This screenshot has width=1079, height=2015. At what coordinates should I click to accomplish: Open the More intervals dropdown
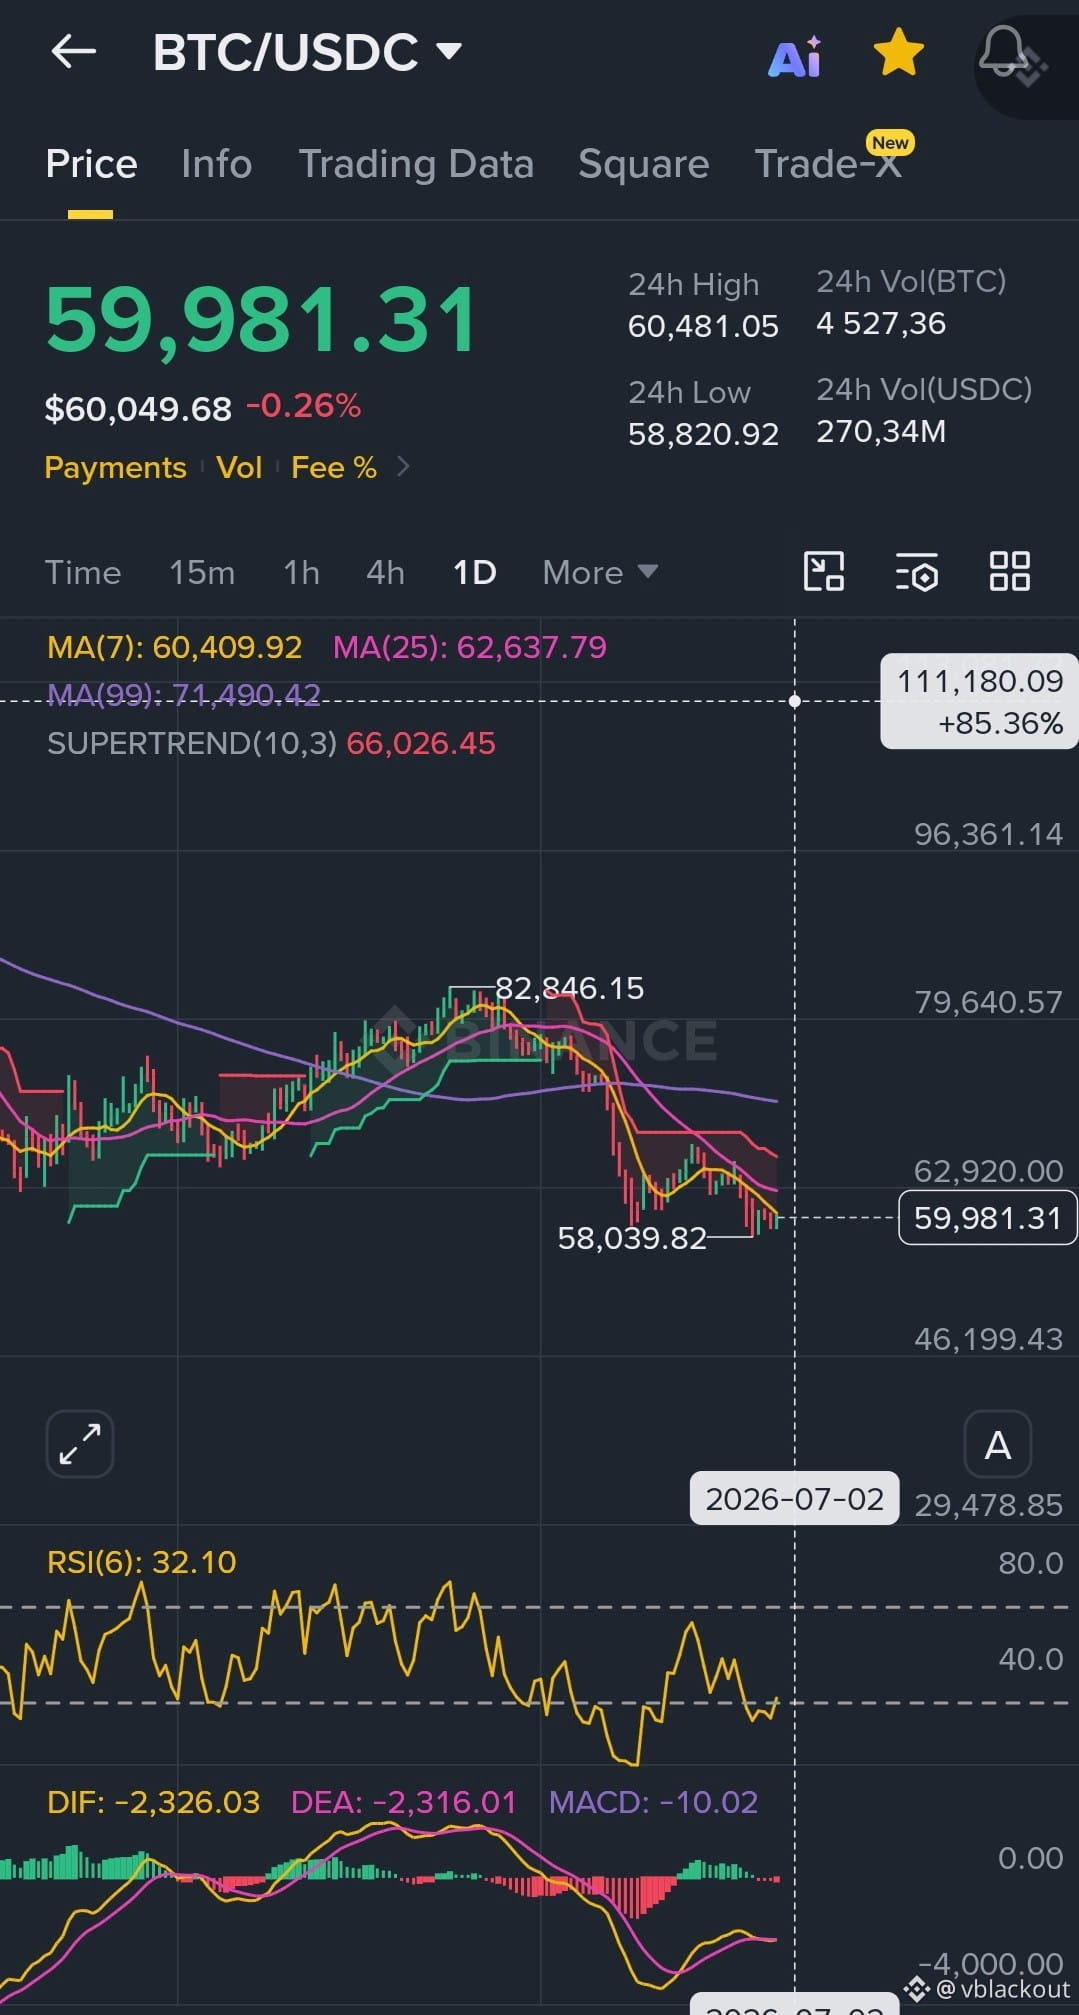(600, 573)
